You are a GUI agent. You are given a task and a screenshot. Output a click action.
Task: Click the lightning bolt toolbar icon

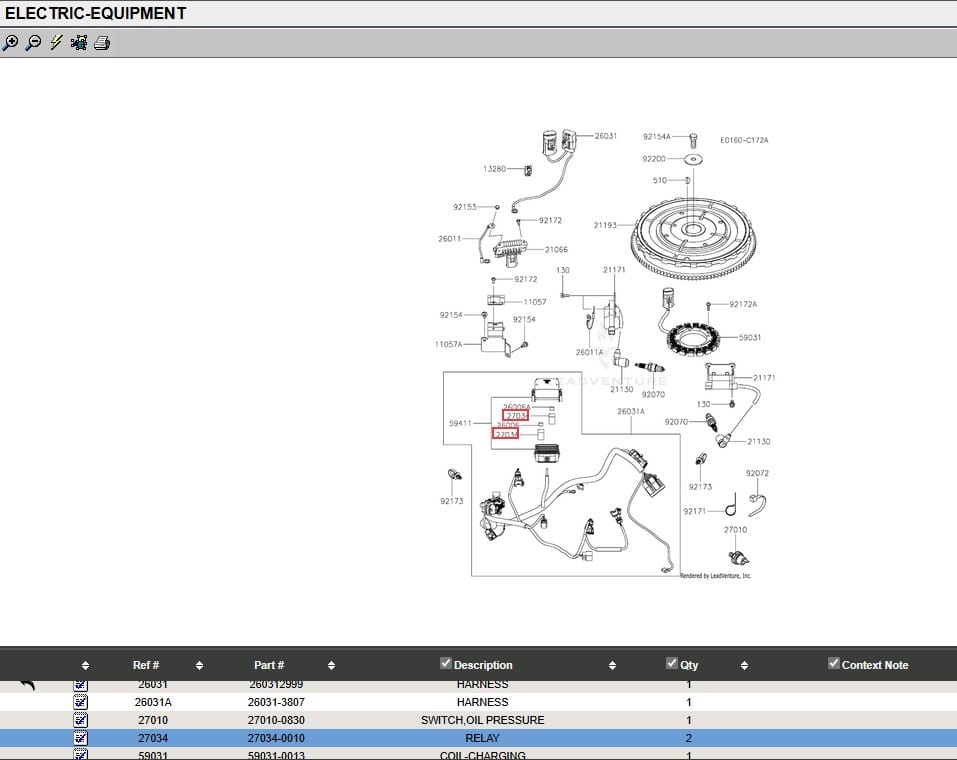[x=56, y=43]
